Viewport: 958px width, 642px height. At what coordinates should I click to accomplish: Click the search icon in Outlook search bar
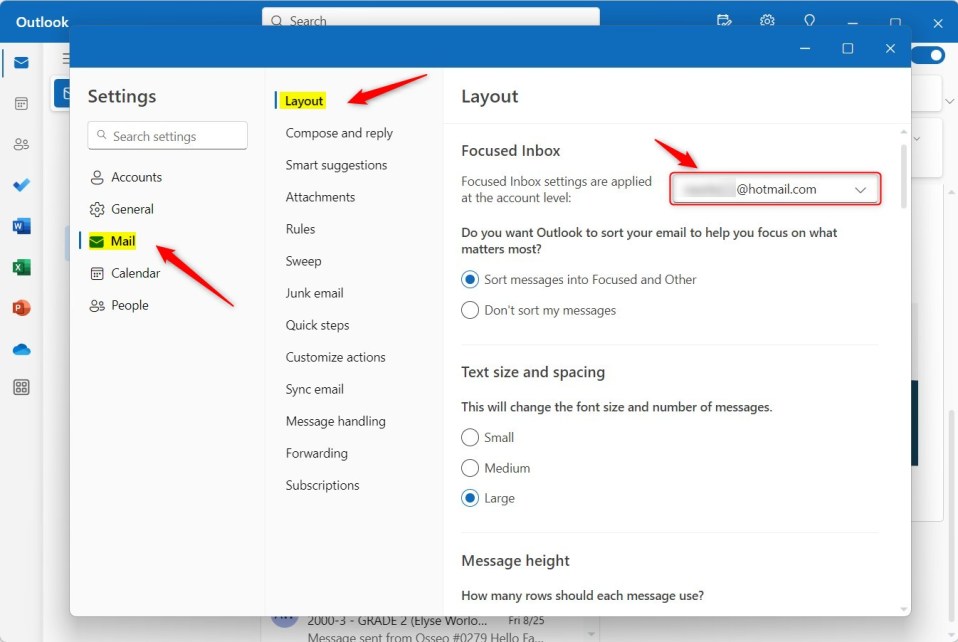tap(276, 21)
